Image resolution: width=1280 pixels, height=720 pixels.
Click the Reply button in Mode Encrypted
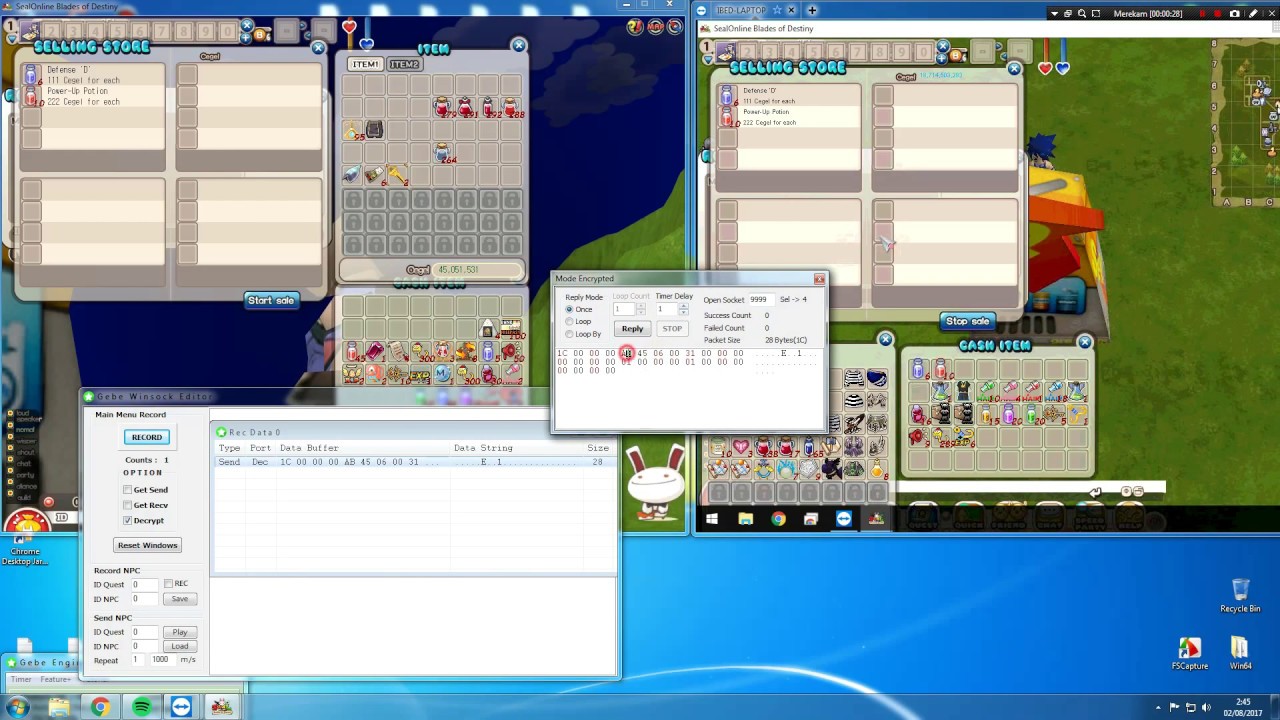pyautogui.click(x=632, y=329)
